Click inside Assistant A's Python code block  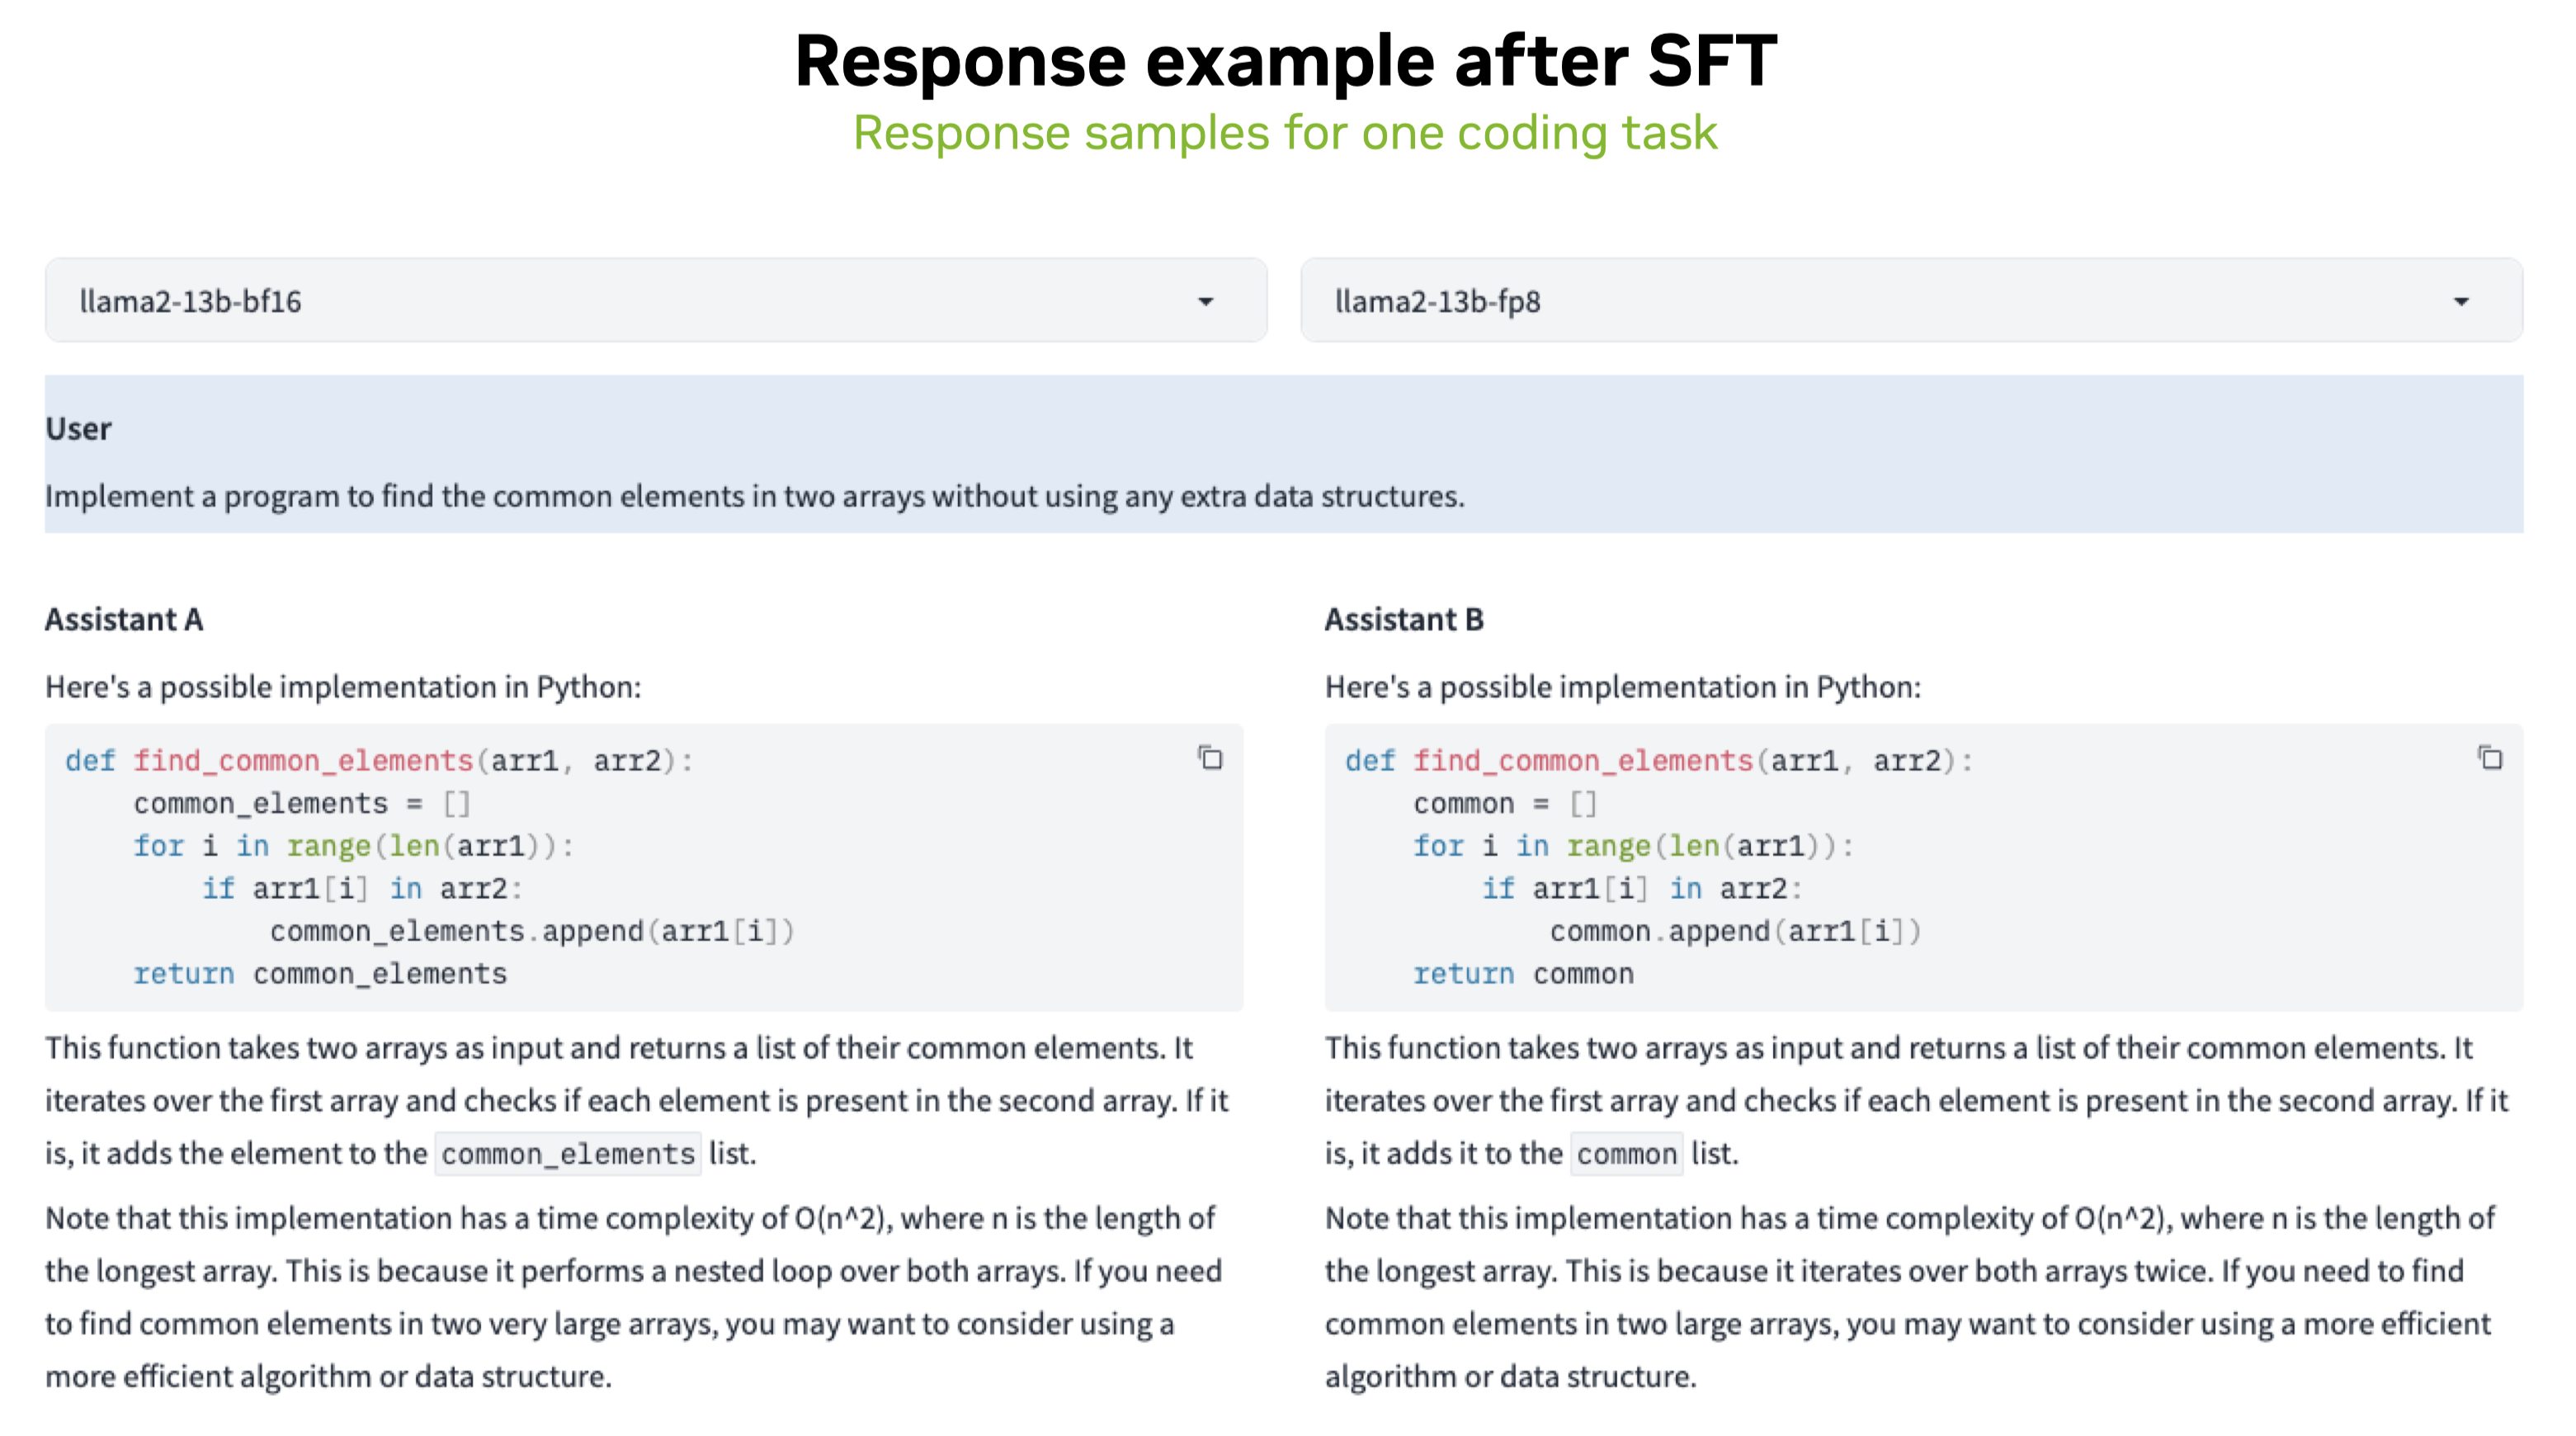coord(644,867)
